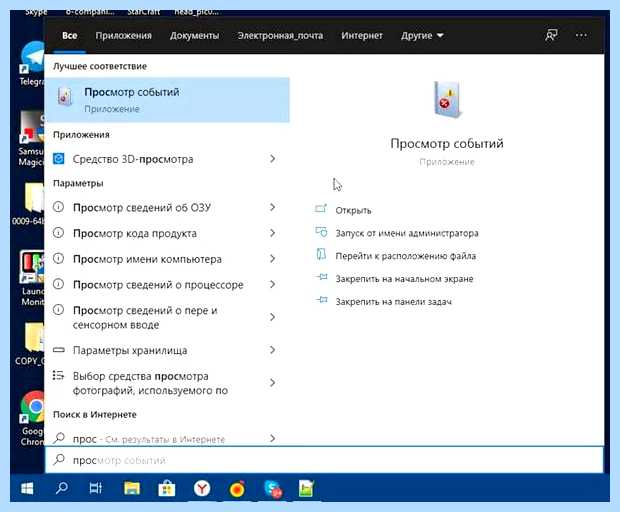Click the run as administrator shield icon
This screenshot has height=512, width=620.
(321, 231)
